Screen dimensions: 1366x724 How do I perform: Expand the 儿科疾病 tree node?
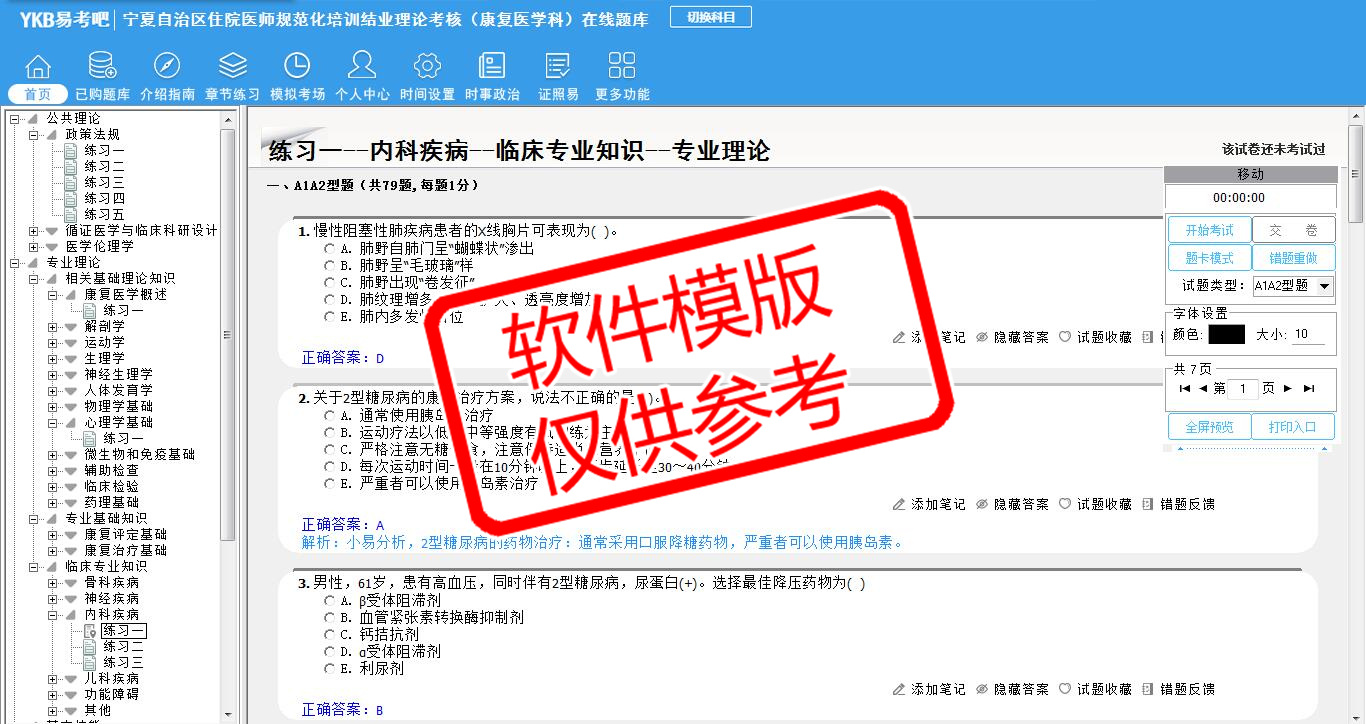tap(53, 678)
